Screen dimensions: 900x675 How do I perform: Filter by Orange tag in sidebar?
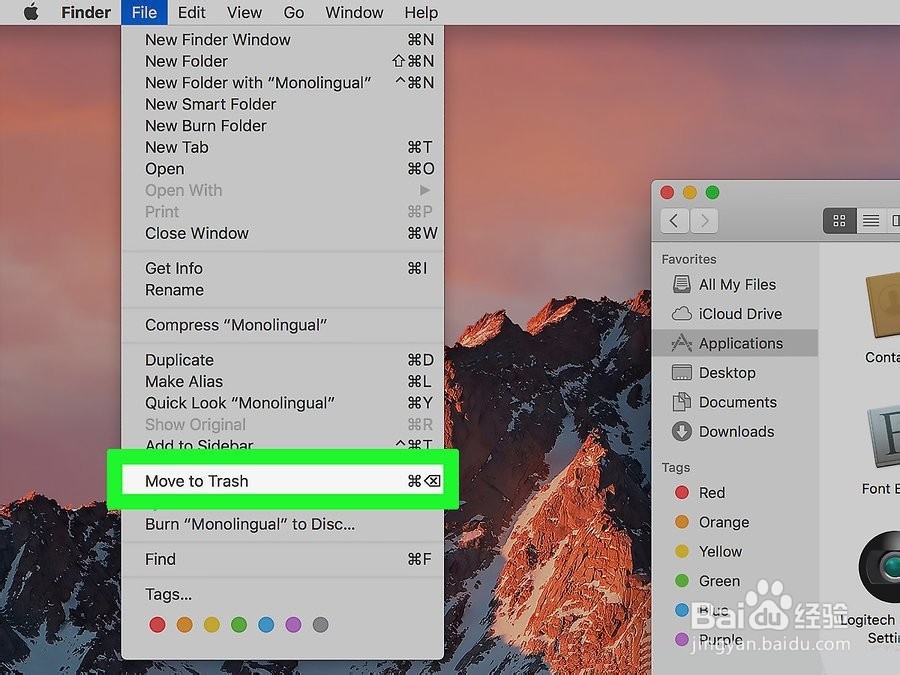[735, 522]
